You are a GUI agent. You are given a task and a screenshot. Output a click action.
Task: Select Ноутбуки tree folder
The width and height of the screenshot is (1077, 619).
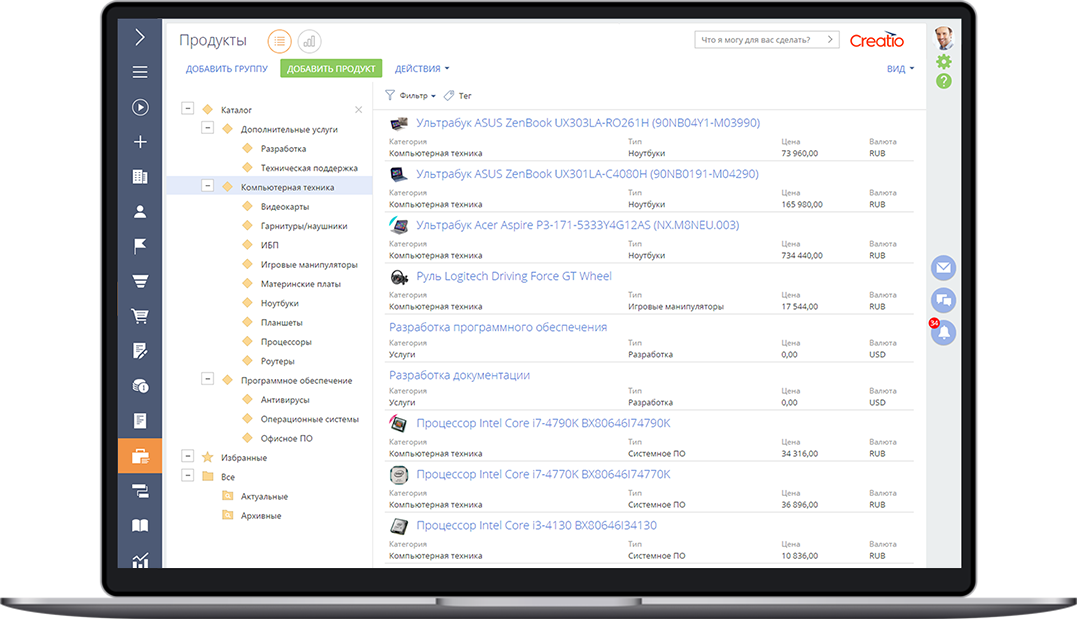[x=280, y=303]
